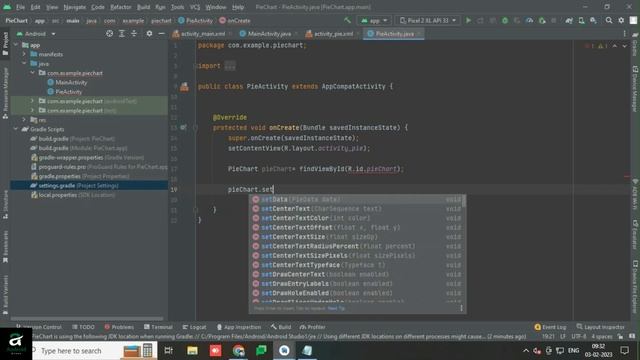Click the Make Project hammer icon
Screen dimensions: 640x360
click(347, 20)
